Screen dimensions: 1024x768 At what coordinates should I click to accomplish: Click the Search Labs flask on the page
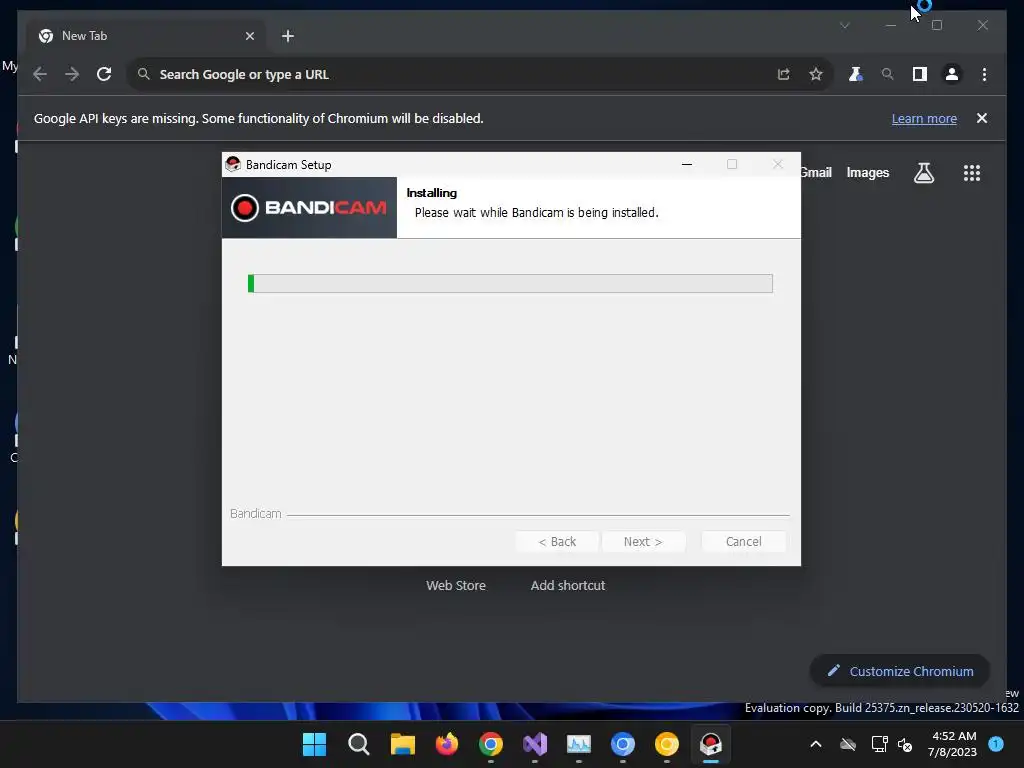click(x=923, y=173)
